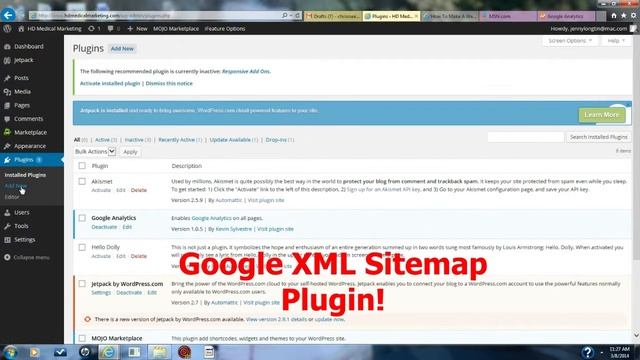Image resolution: width=640 pixels, height=360 pixels.
Task: Click Dismiss this notice link
Action: (x=169, y=83)
